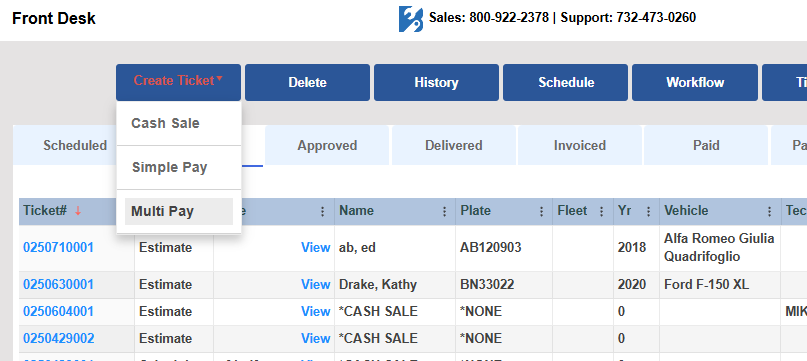Collapse the Create Ticket dropdown

178,82
